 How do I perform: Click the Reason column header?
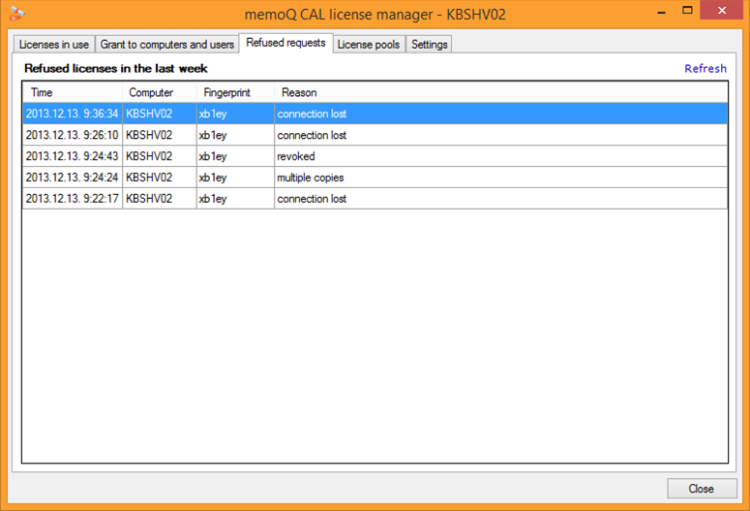(501, 92)
